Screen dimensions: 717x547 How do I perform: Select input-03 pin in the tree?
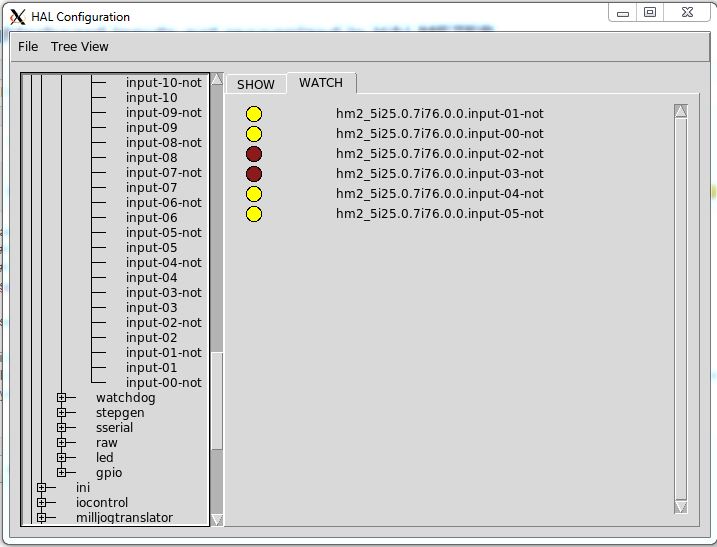[151, 308]
